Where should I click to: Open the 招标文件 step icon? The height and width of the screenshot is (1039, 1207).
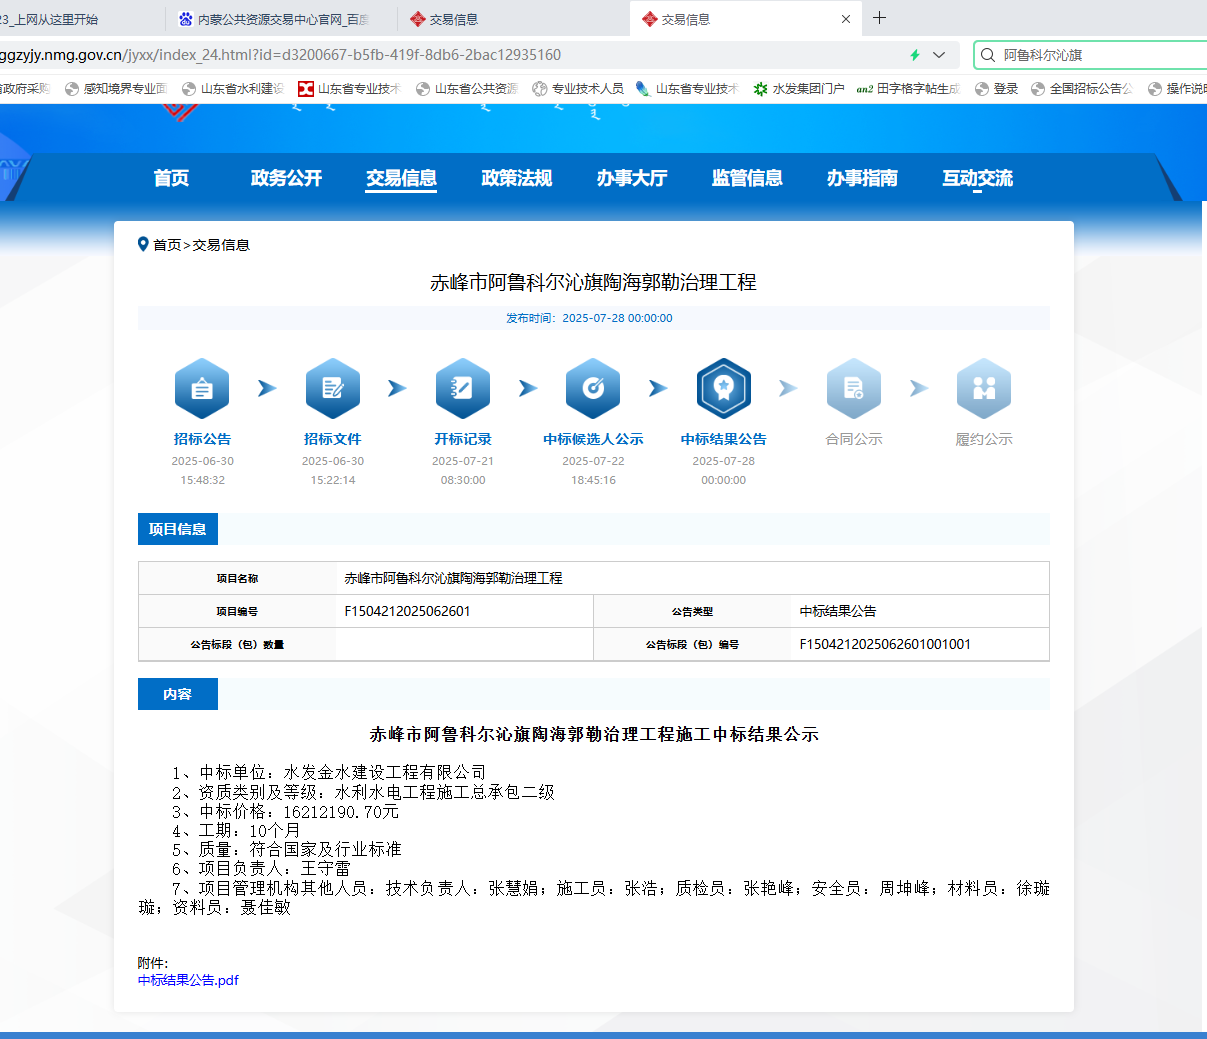(x=333, y=388)
